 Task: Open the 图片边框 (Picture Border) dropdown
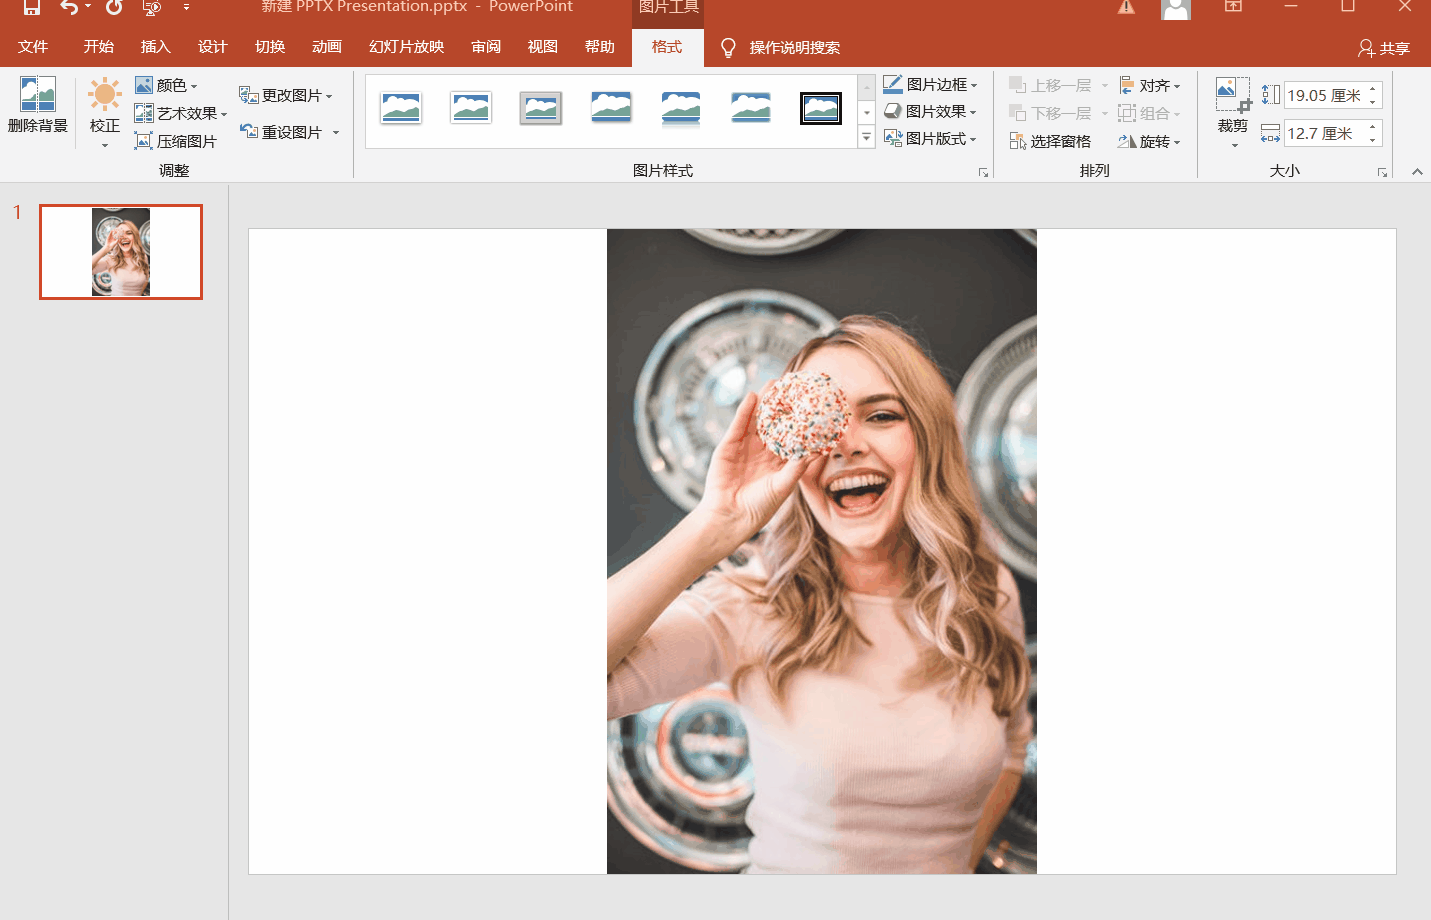click(x=931, y=85)
